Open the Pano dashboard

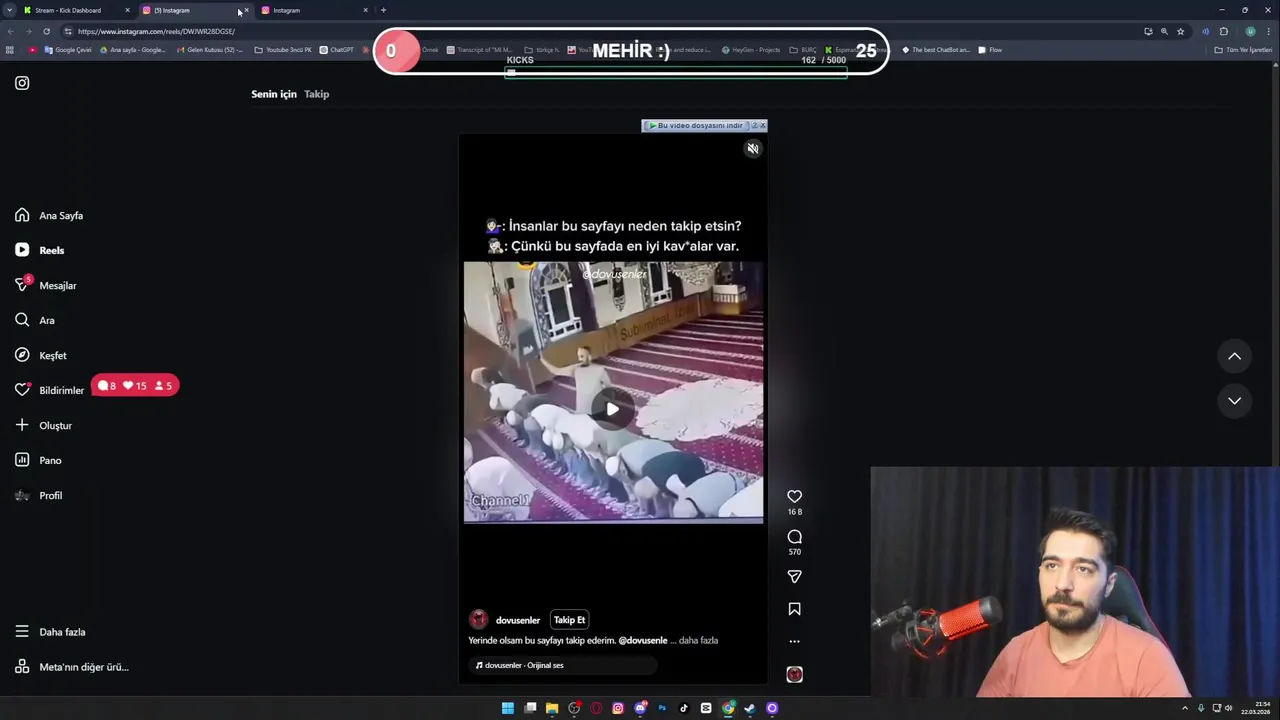click(38, 460)
